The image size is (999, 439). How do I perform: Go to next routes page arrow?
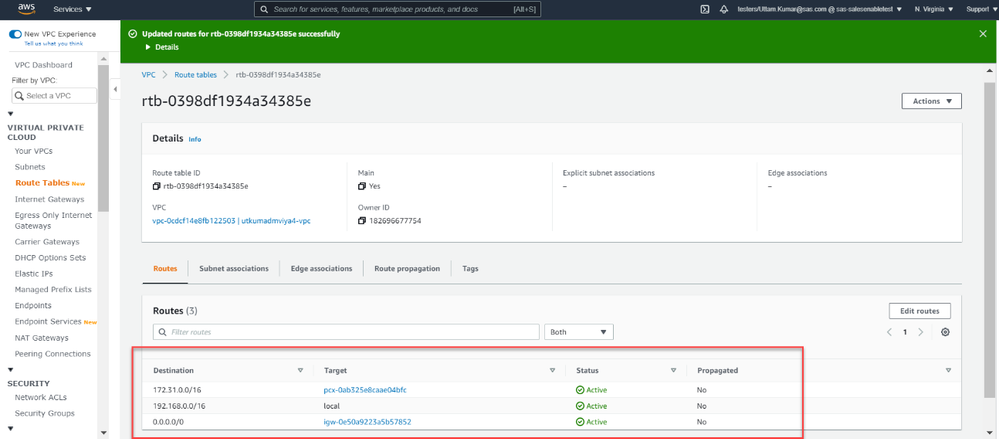921,332
